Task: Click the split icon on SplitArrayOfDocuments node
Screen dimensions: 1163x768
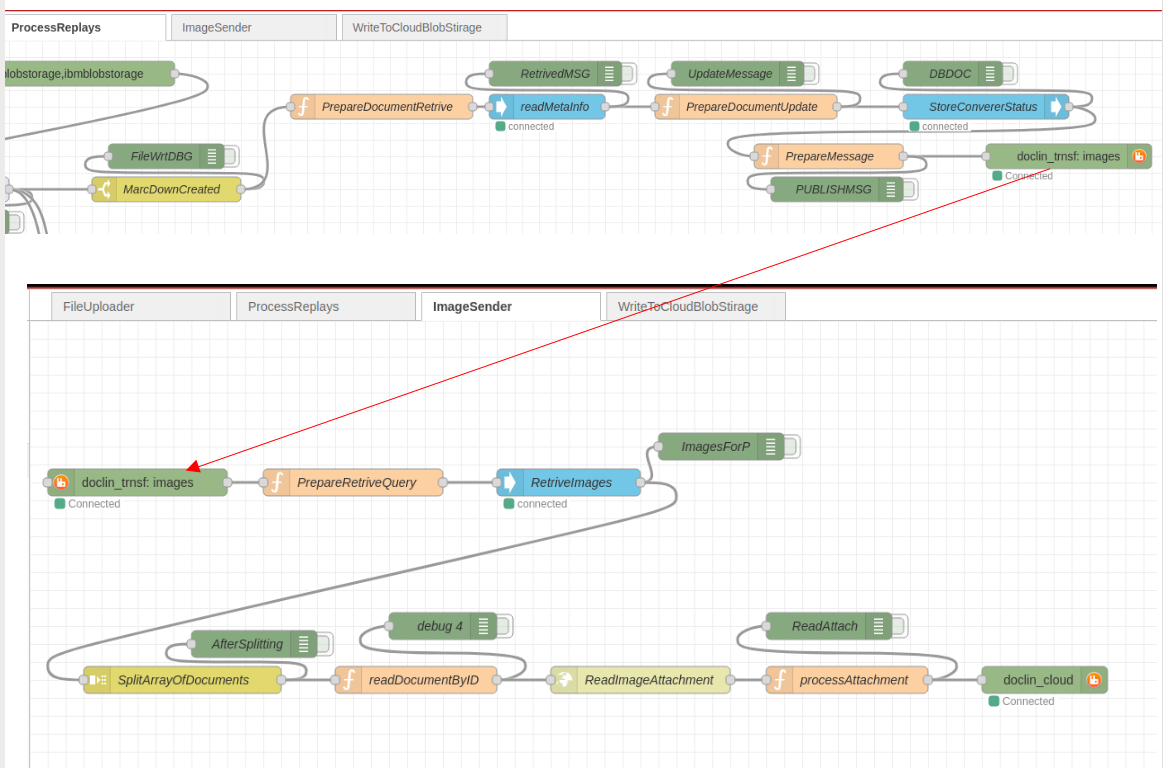Action: point(97,680)
